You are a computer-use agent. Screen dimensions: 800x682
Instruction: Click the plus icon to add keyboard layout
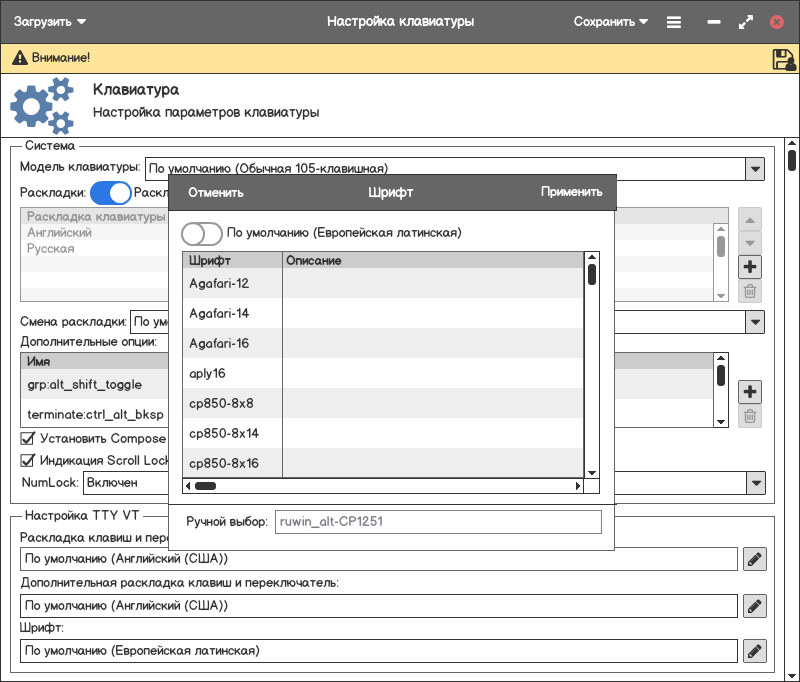pyautogui.click(x=750, y=267)
